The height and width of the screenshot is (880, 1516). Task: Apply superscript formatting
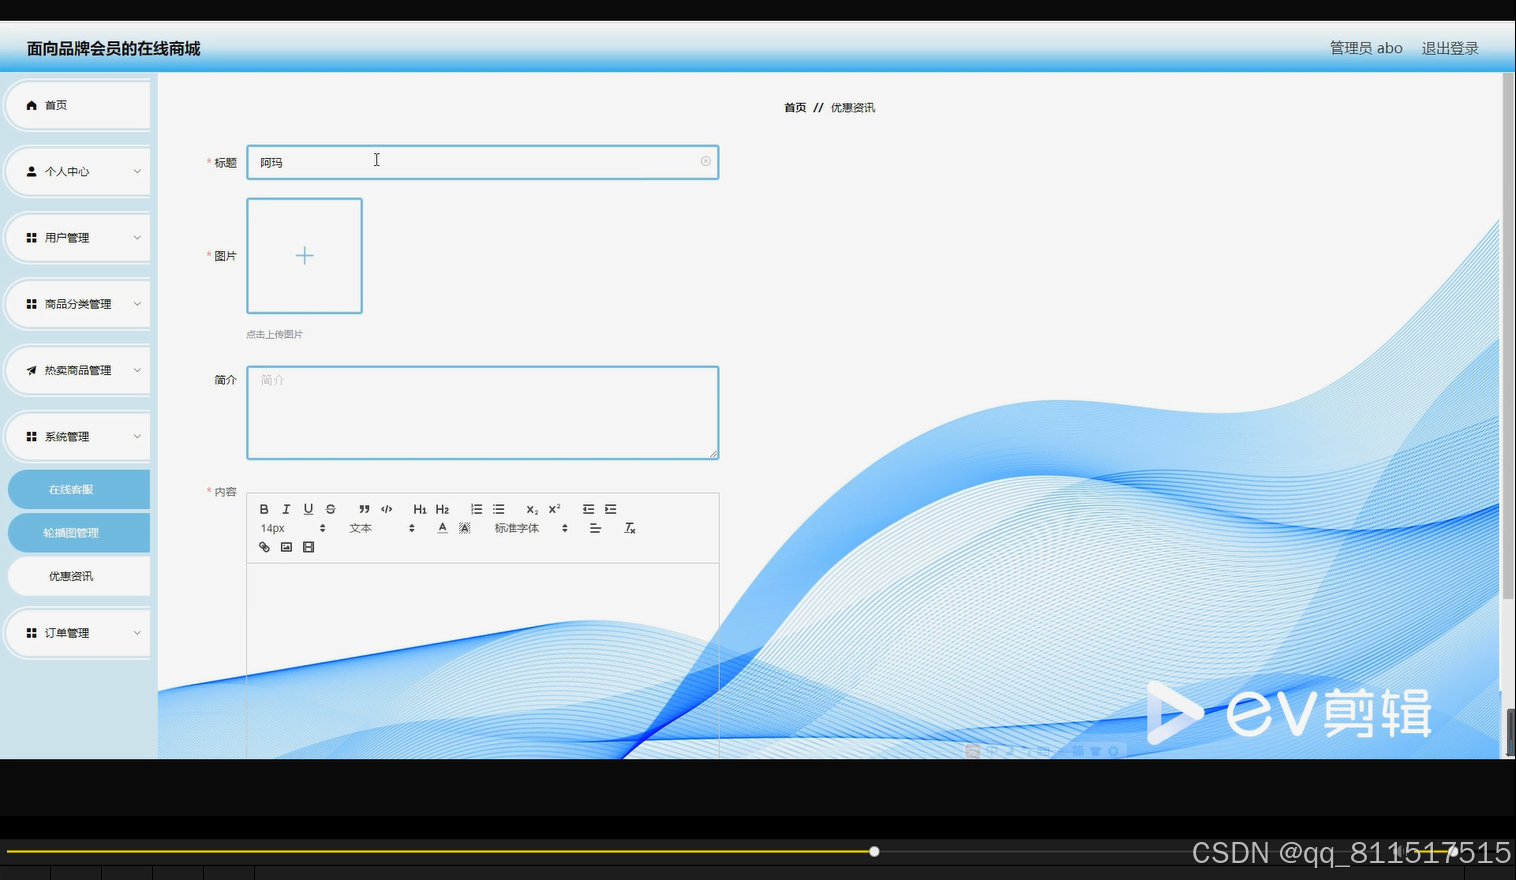point(554,509)
